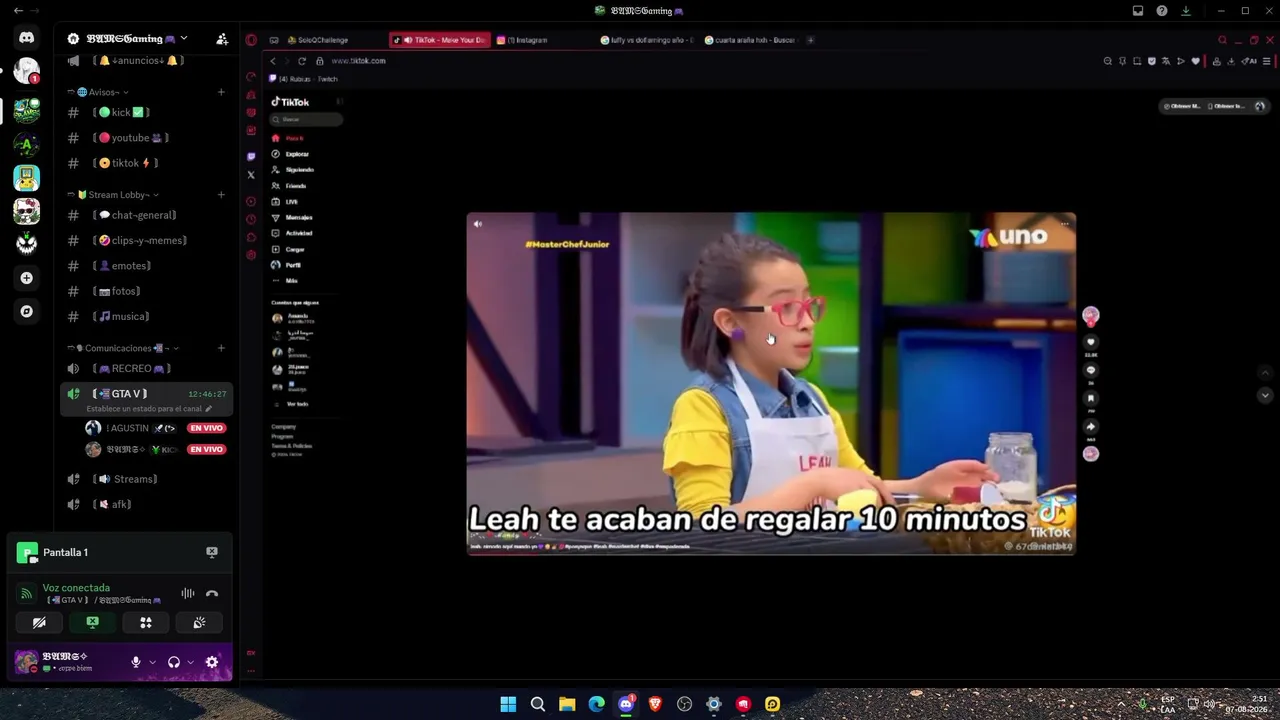Open microphone input options arrow

click(152, 662)
